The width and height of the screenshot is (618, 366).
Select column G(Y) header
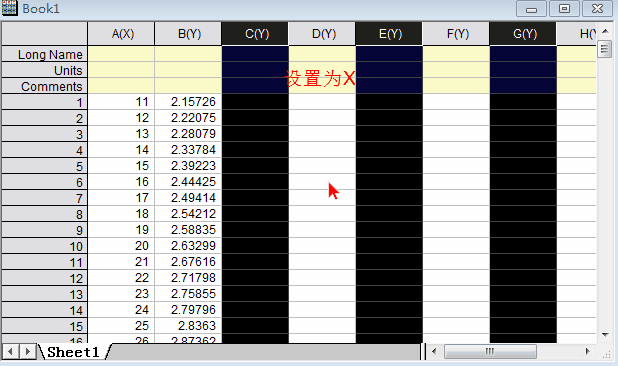click(523, 34)
